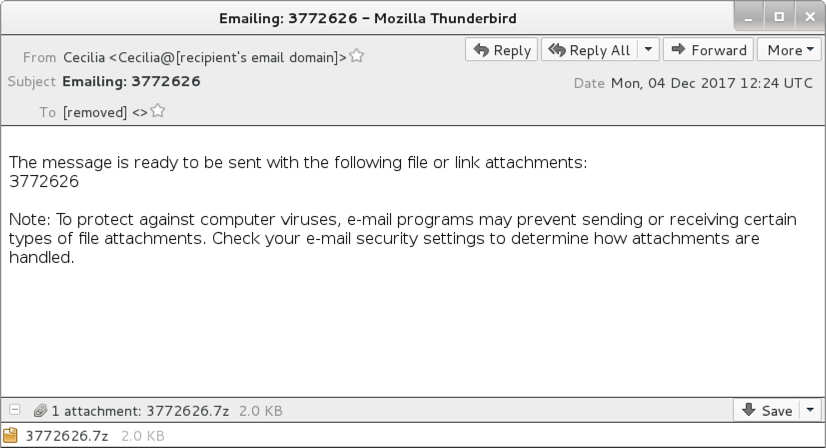Minimize the Thunderbird message window

point(749,17)
